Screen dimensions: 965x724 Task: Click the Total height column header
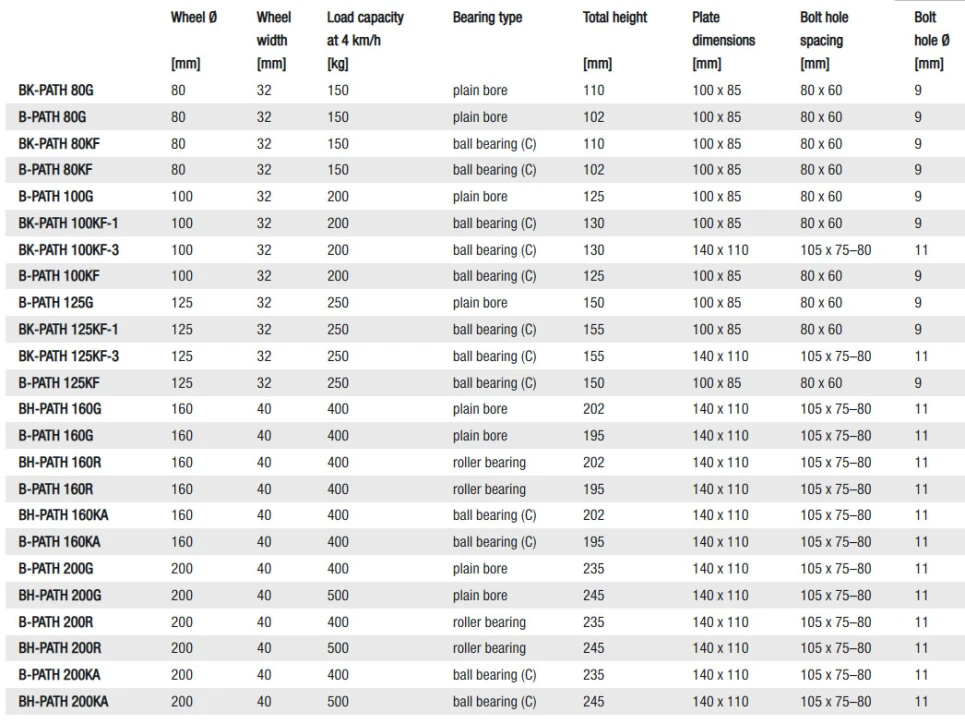[x=615, y=18]
